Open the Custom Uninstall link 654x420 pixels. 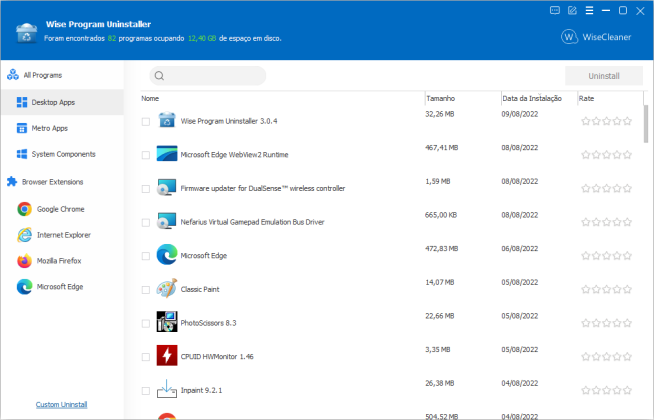pyautogui.click(x=61, y=405)
